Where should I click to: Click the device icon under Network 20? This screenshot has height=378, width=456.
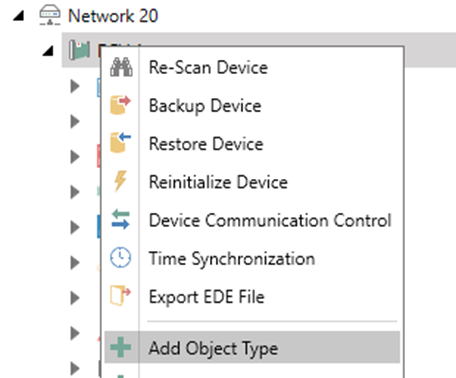point(79,50)
